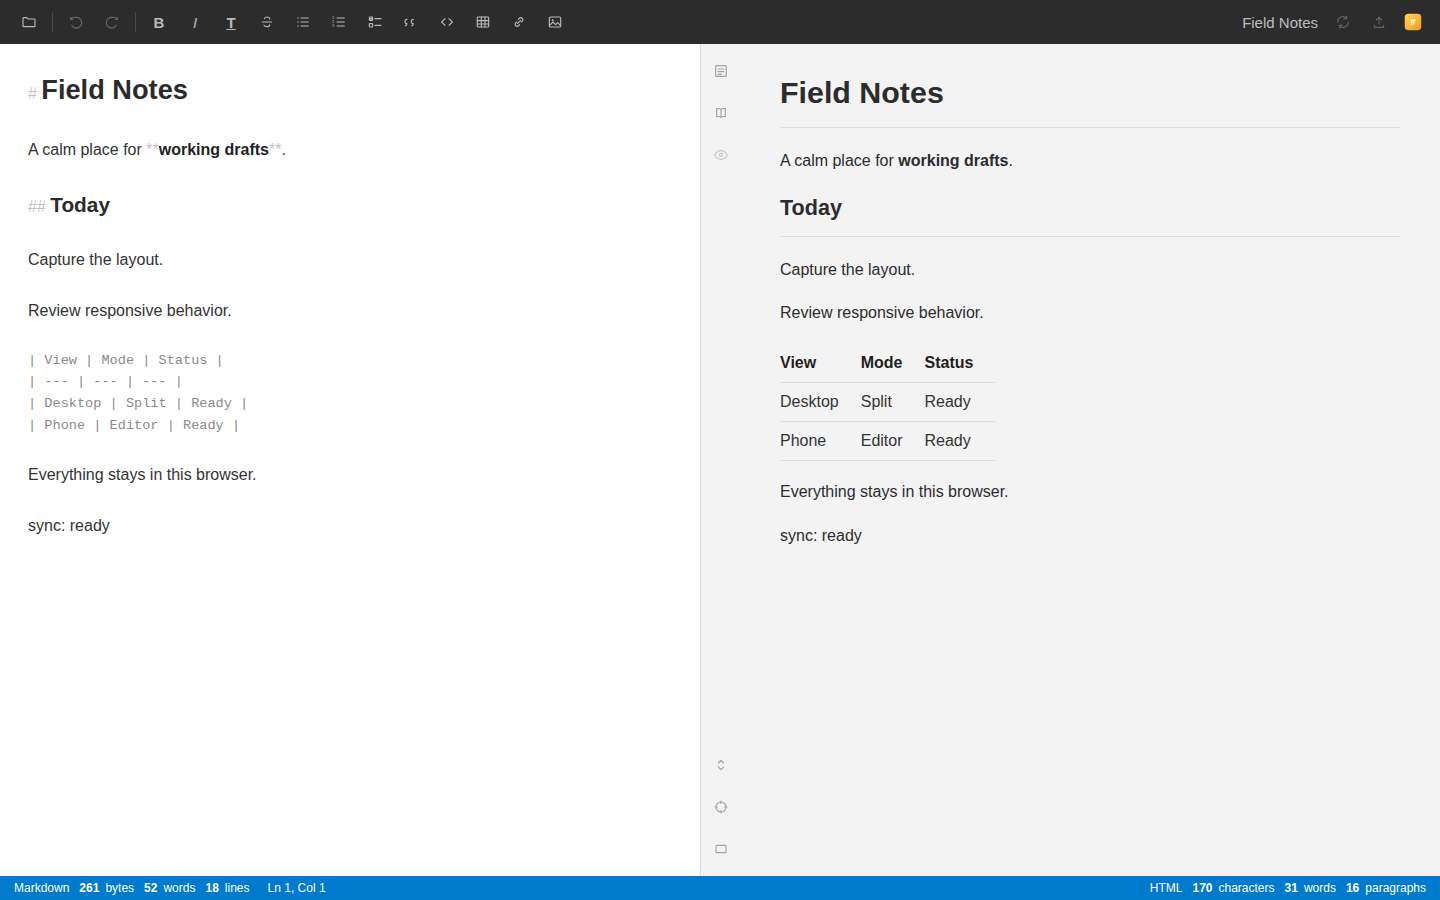Click '16 paragraphs' in the status bar
The height and width of the screenshot is (900, 1440).
click(1386, 888)
